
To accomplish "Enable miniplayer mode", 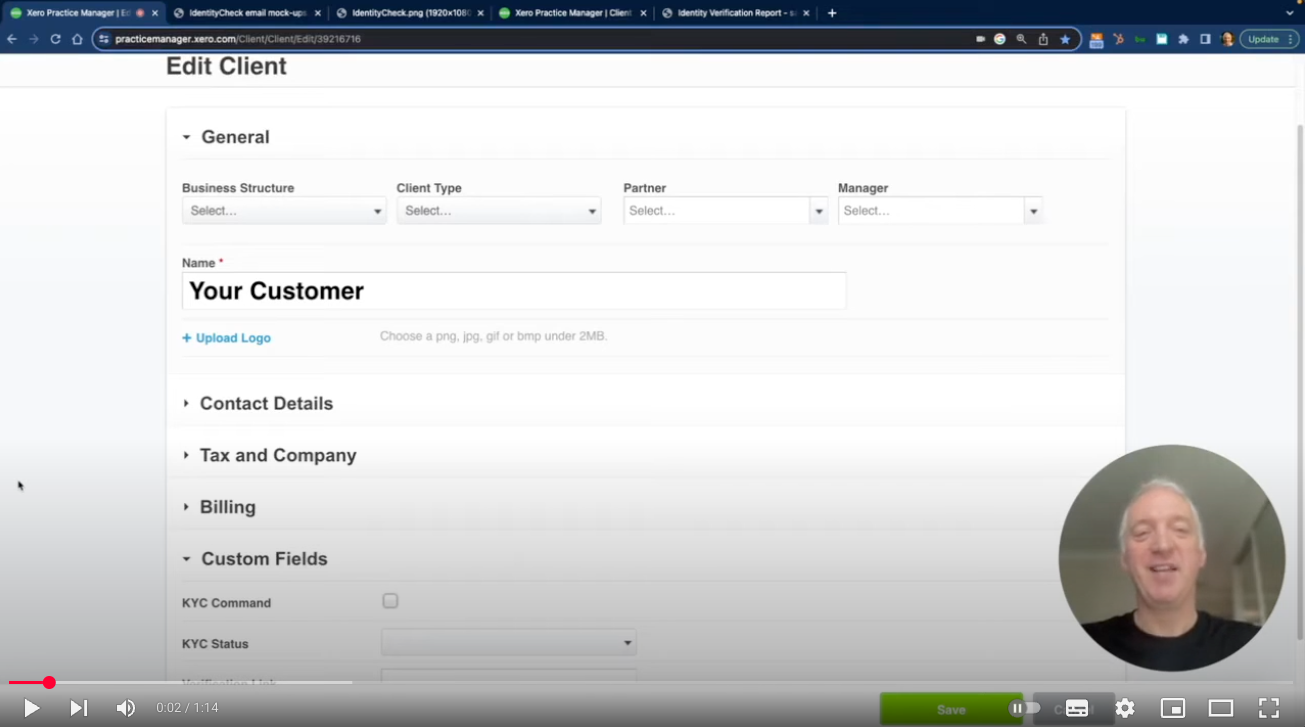I will click(1173, 708).
